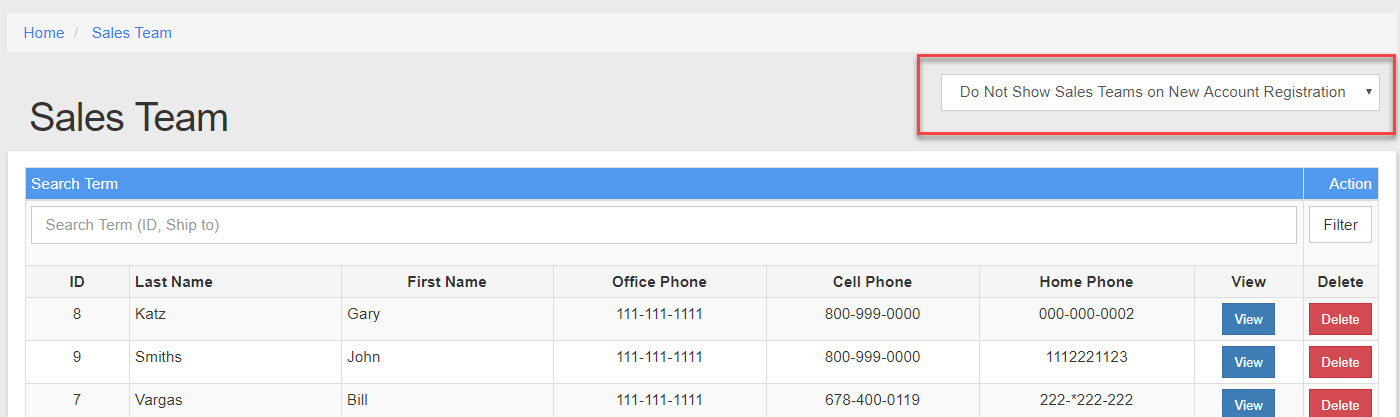This screenshot has width=1400, height=417.
Task: Select the John first name cell
Action: click(x=363, y=357)
